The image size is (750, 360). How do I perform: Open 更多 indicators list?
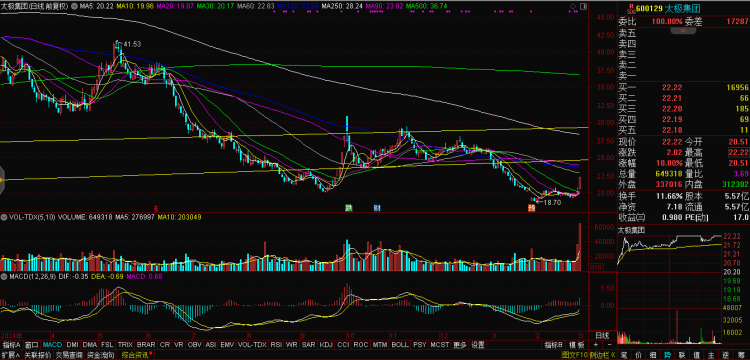pos(460,345)
